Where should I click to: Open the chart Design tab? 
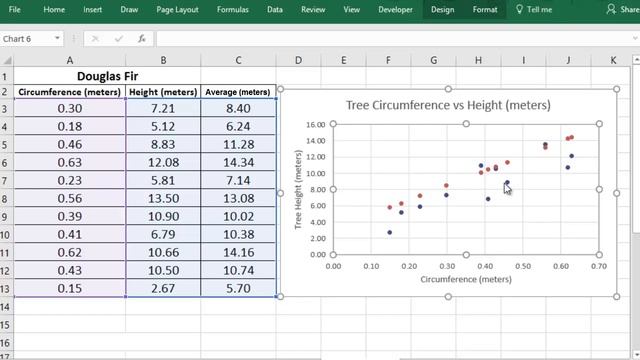pyautogui.click(x=442, y=9)
